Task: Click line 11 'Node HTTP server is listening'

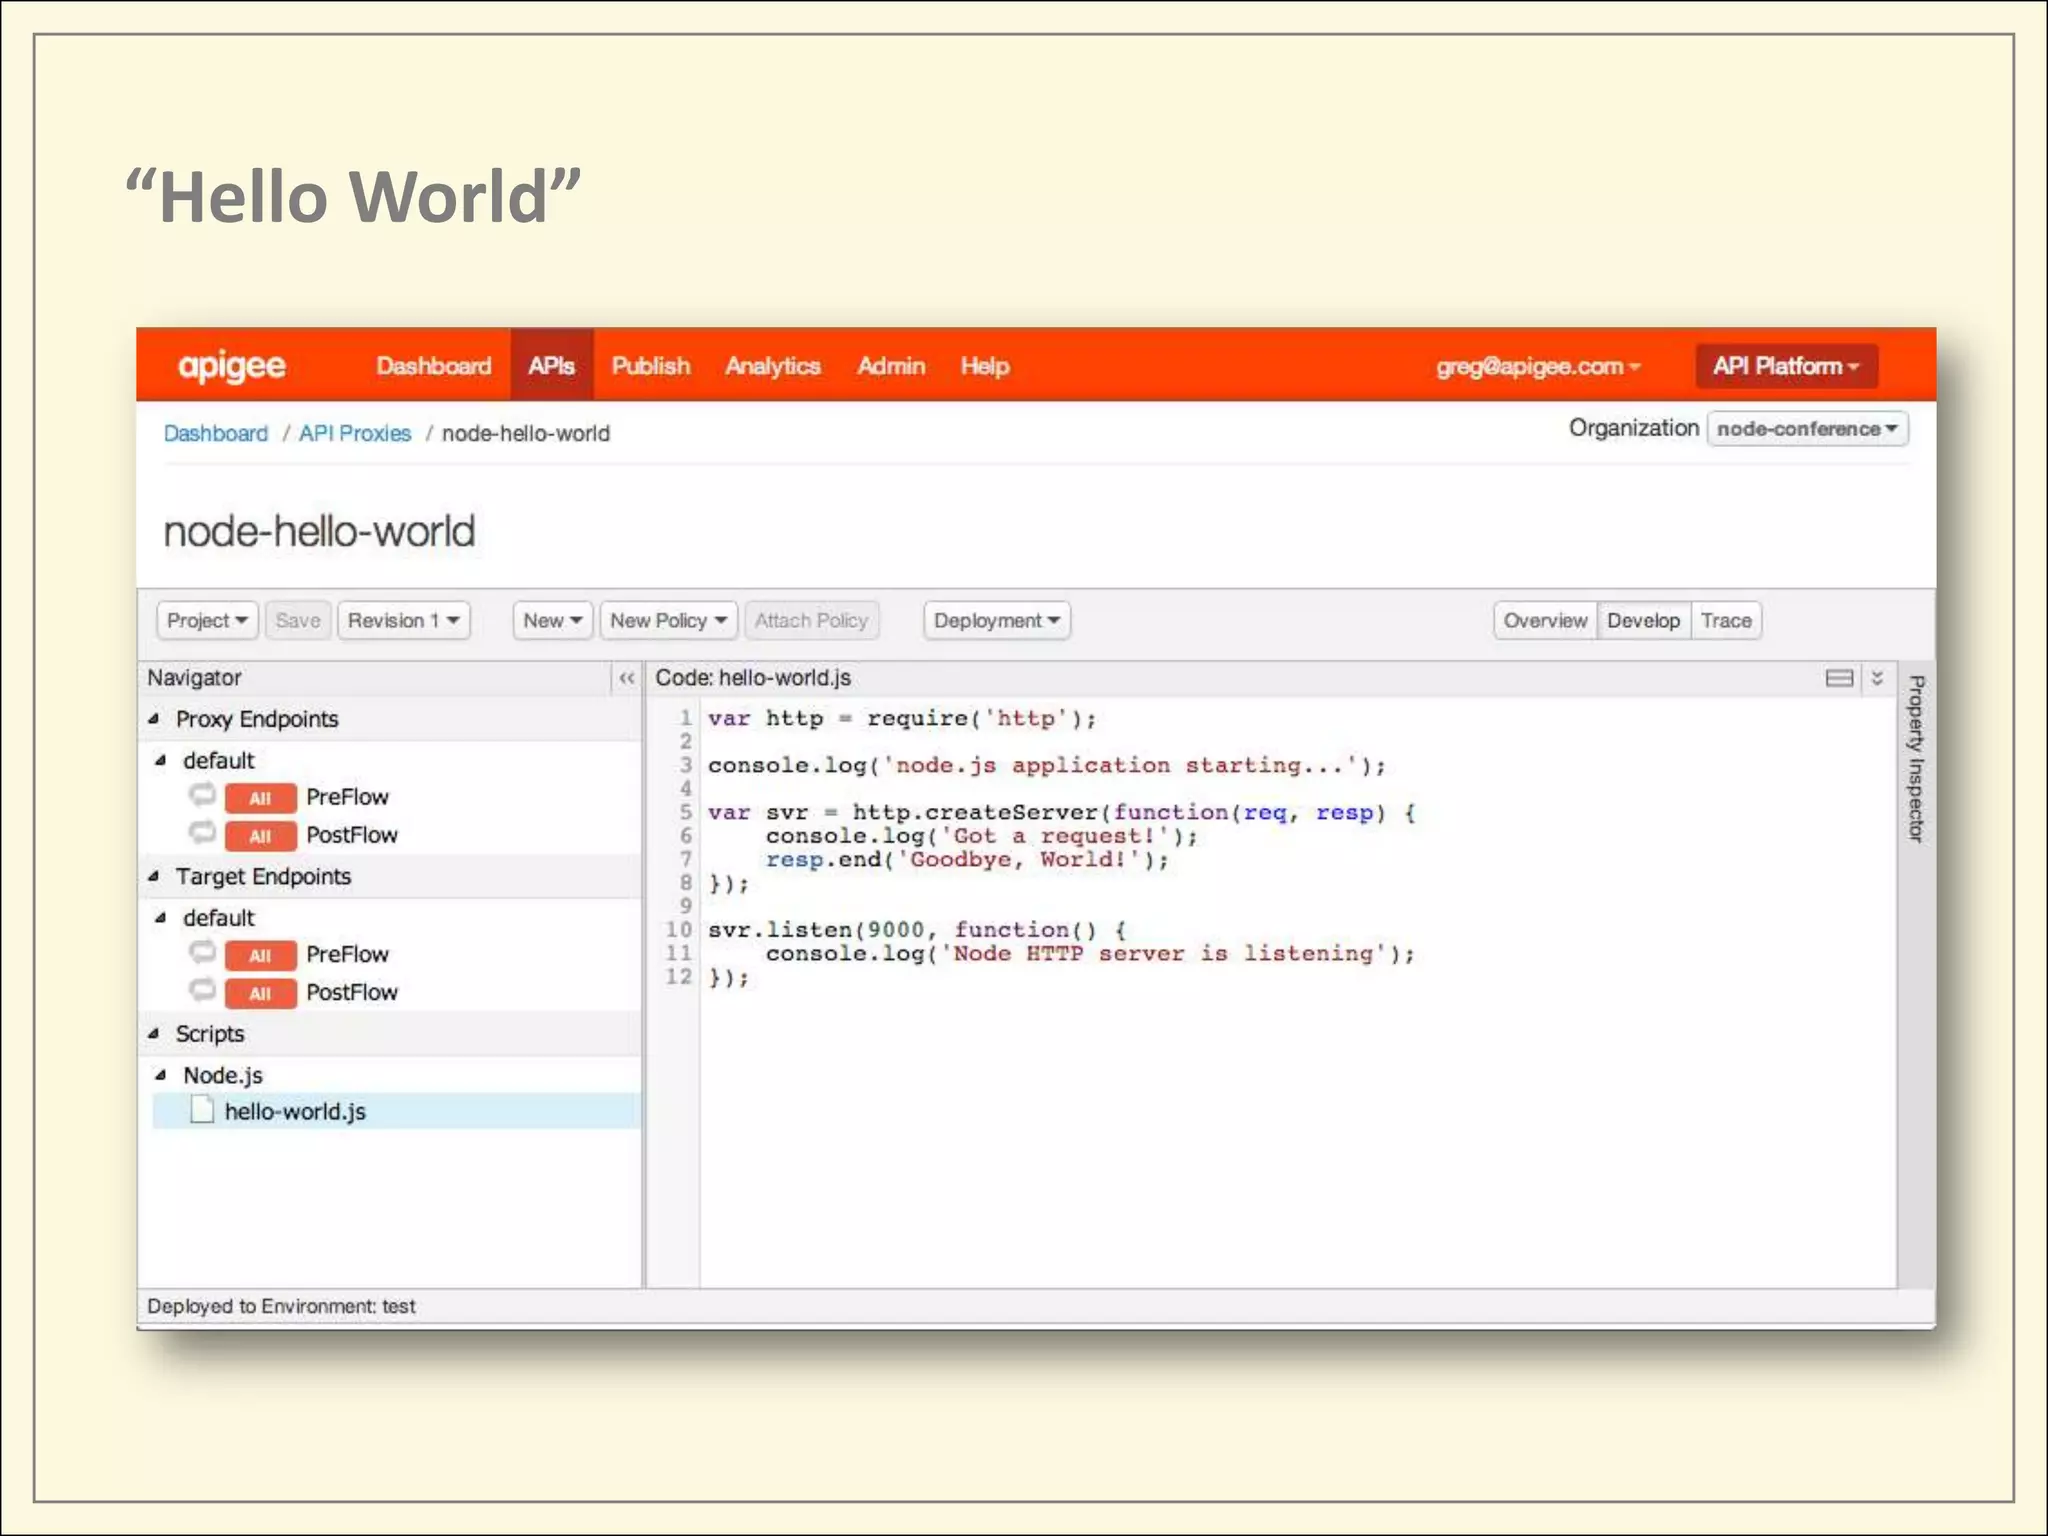Action: [1090, 953]
